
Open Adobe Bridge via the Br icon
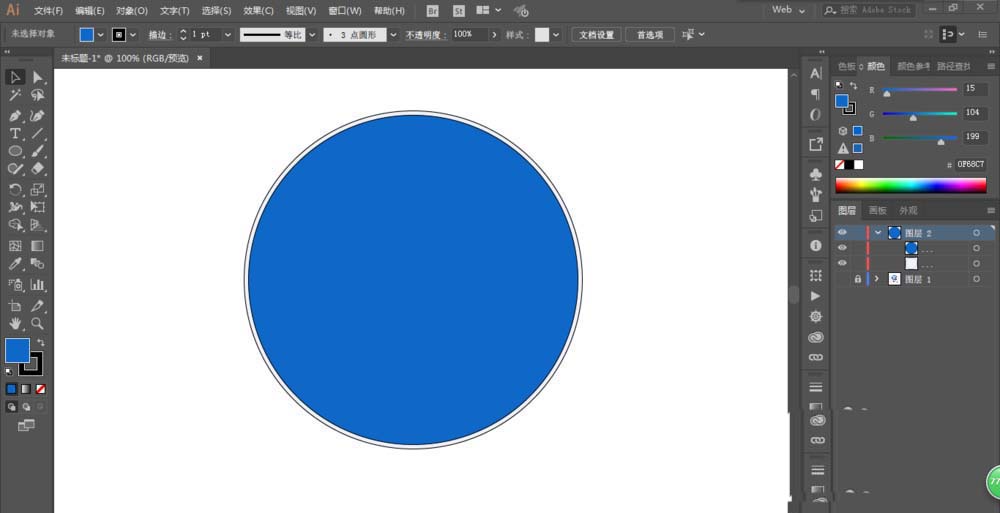click(x=432, y=10)
